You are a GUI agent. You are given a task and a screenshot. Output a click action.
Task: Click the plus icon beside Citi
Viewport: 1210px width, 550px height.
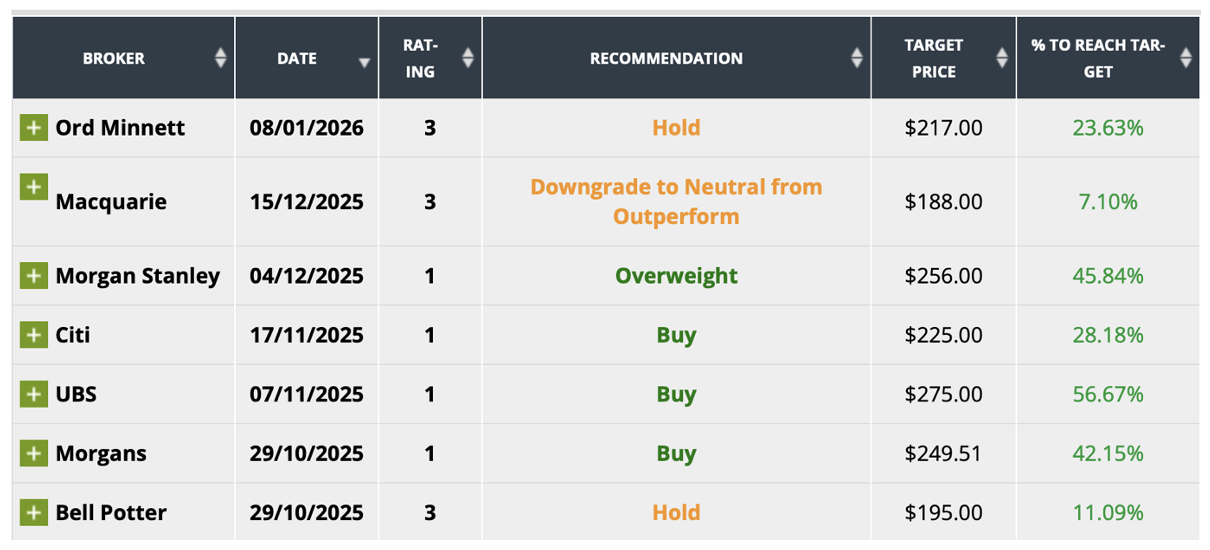[33, 334]
